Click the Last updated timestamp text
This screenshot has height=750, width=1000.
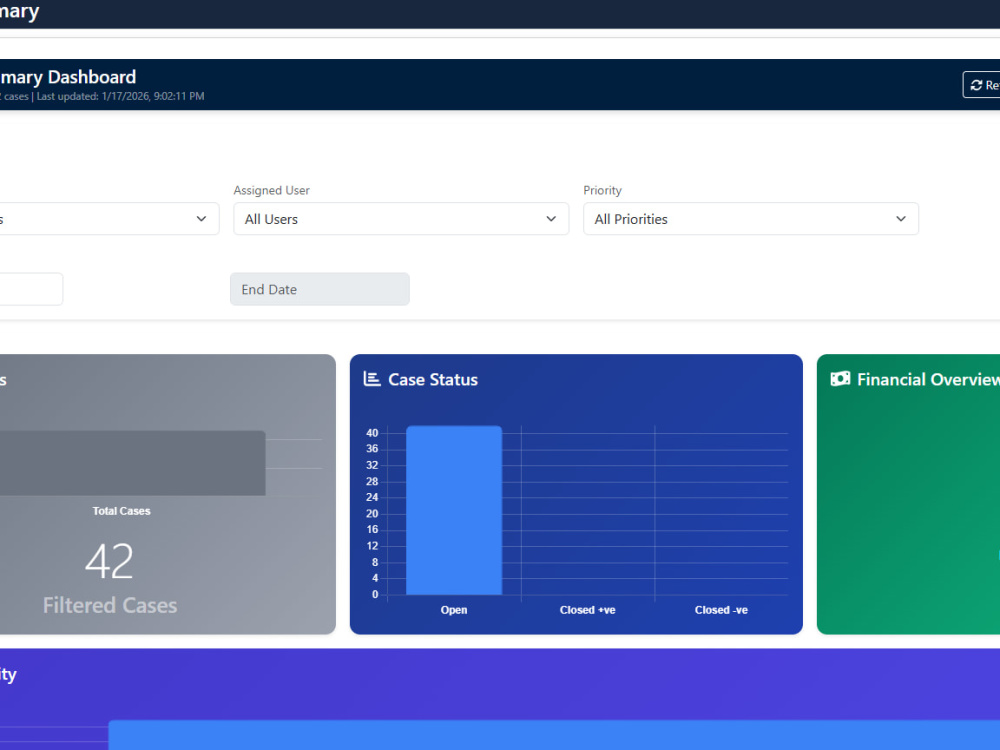[121, 96]
